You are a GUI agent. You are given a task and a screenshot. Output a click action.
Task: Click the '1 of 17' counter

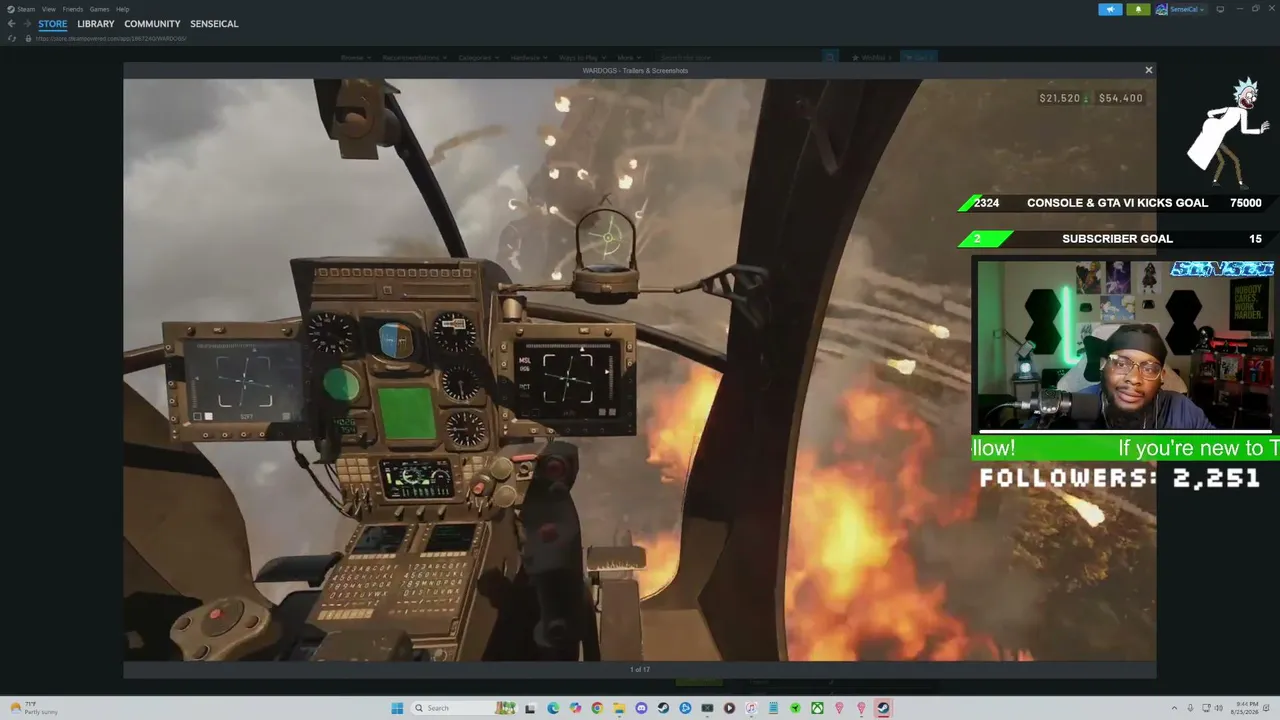pyautogui.click(x=640, y=669)
